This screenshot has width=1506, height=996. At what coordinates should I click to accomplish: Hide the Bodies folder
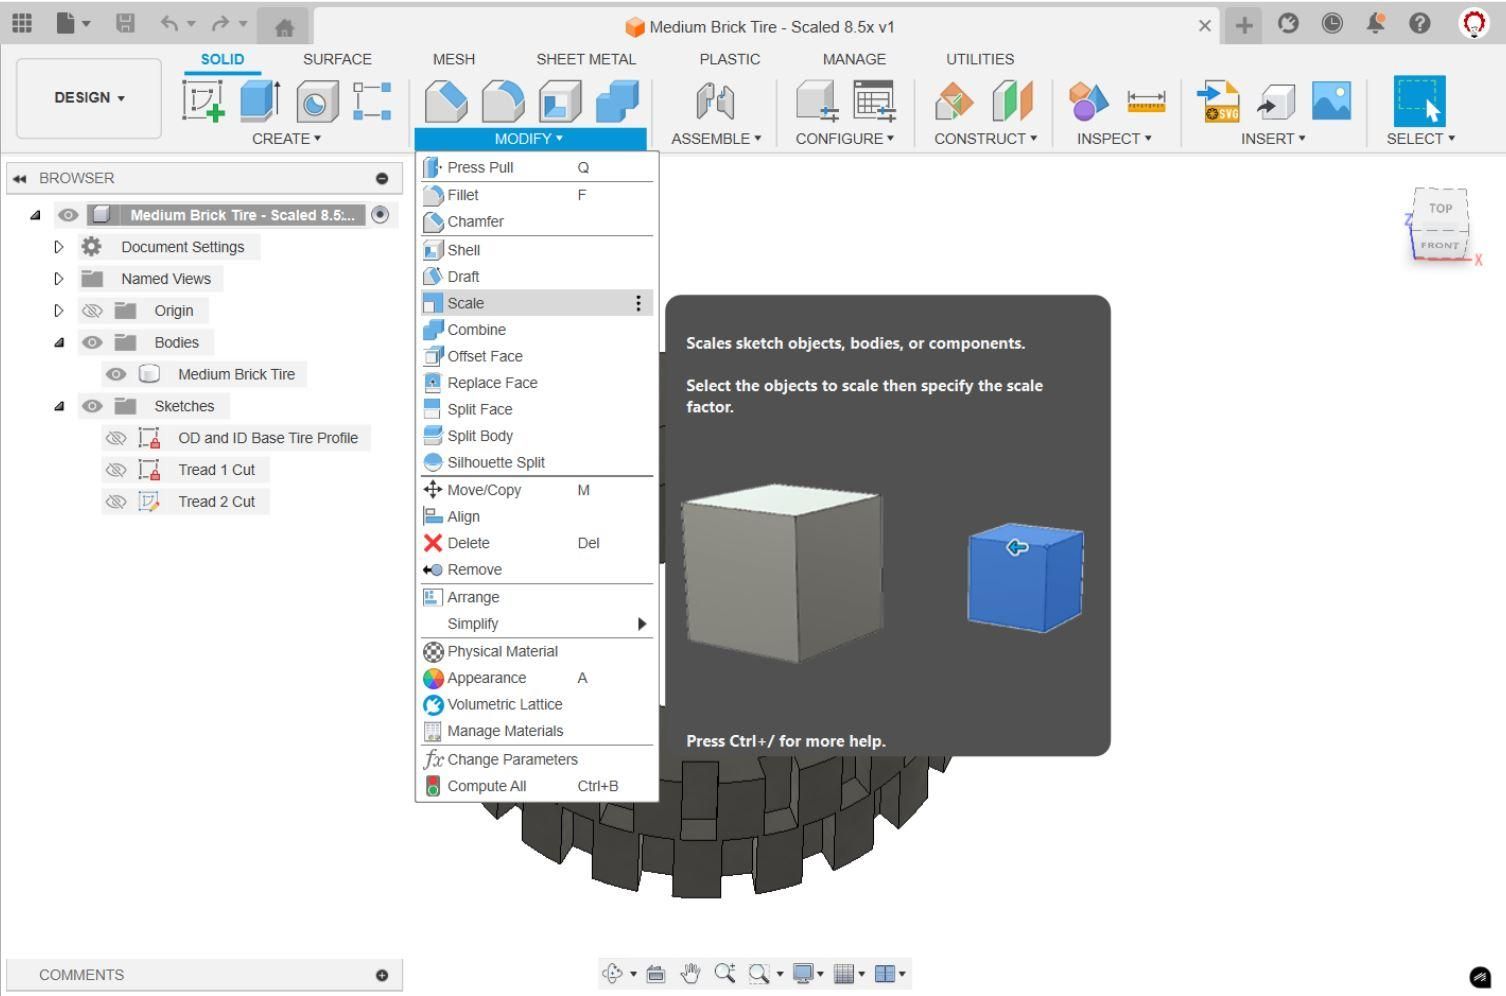(92, 343)
